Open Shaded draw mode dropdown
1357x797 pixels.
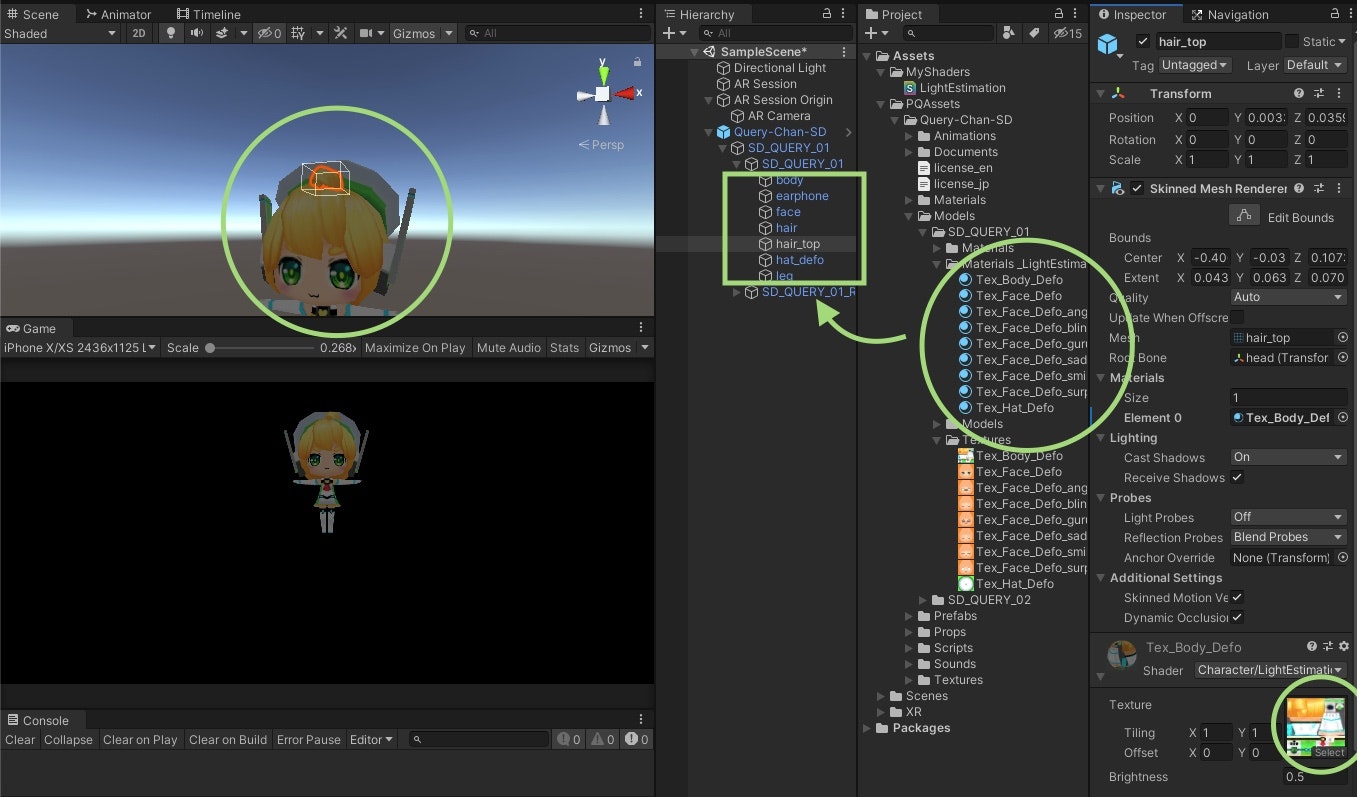[x=60, y=33]
